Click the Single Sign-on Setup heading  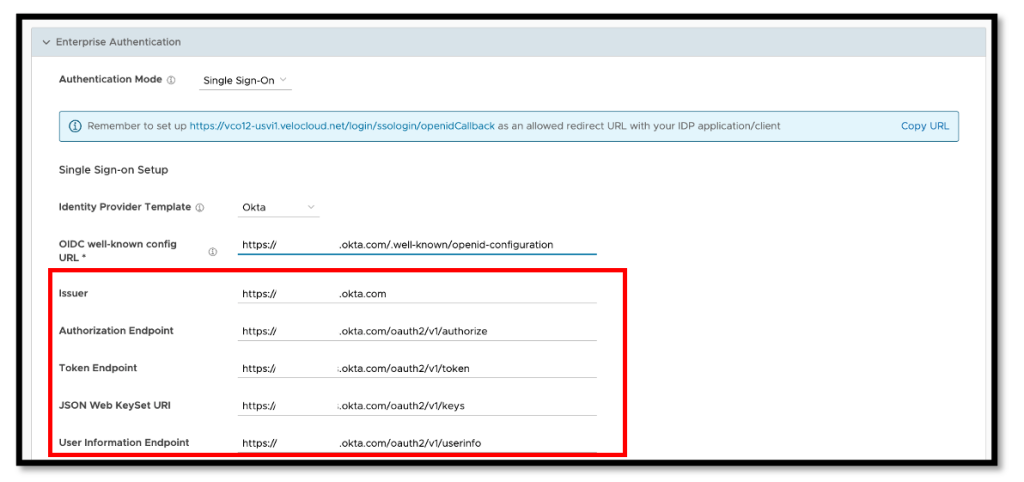tap(113, 170)
